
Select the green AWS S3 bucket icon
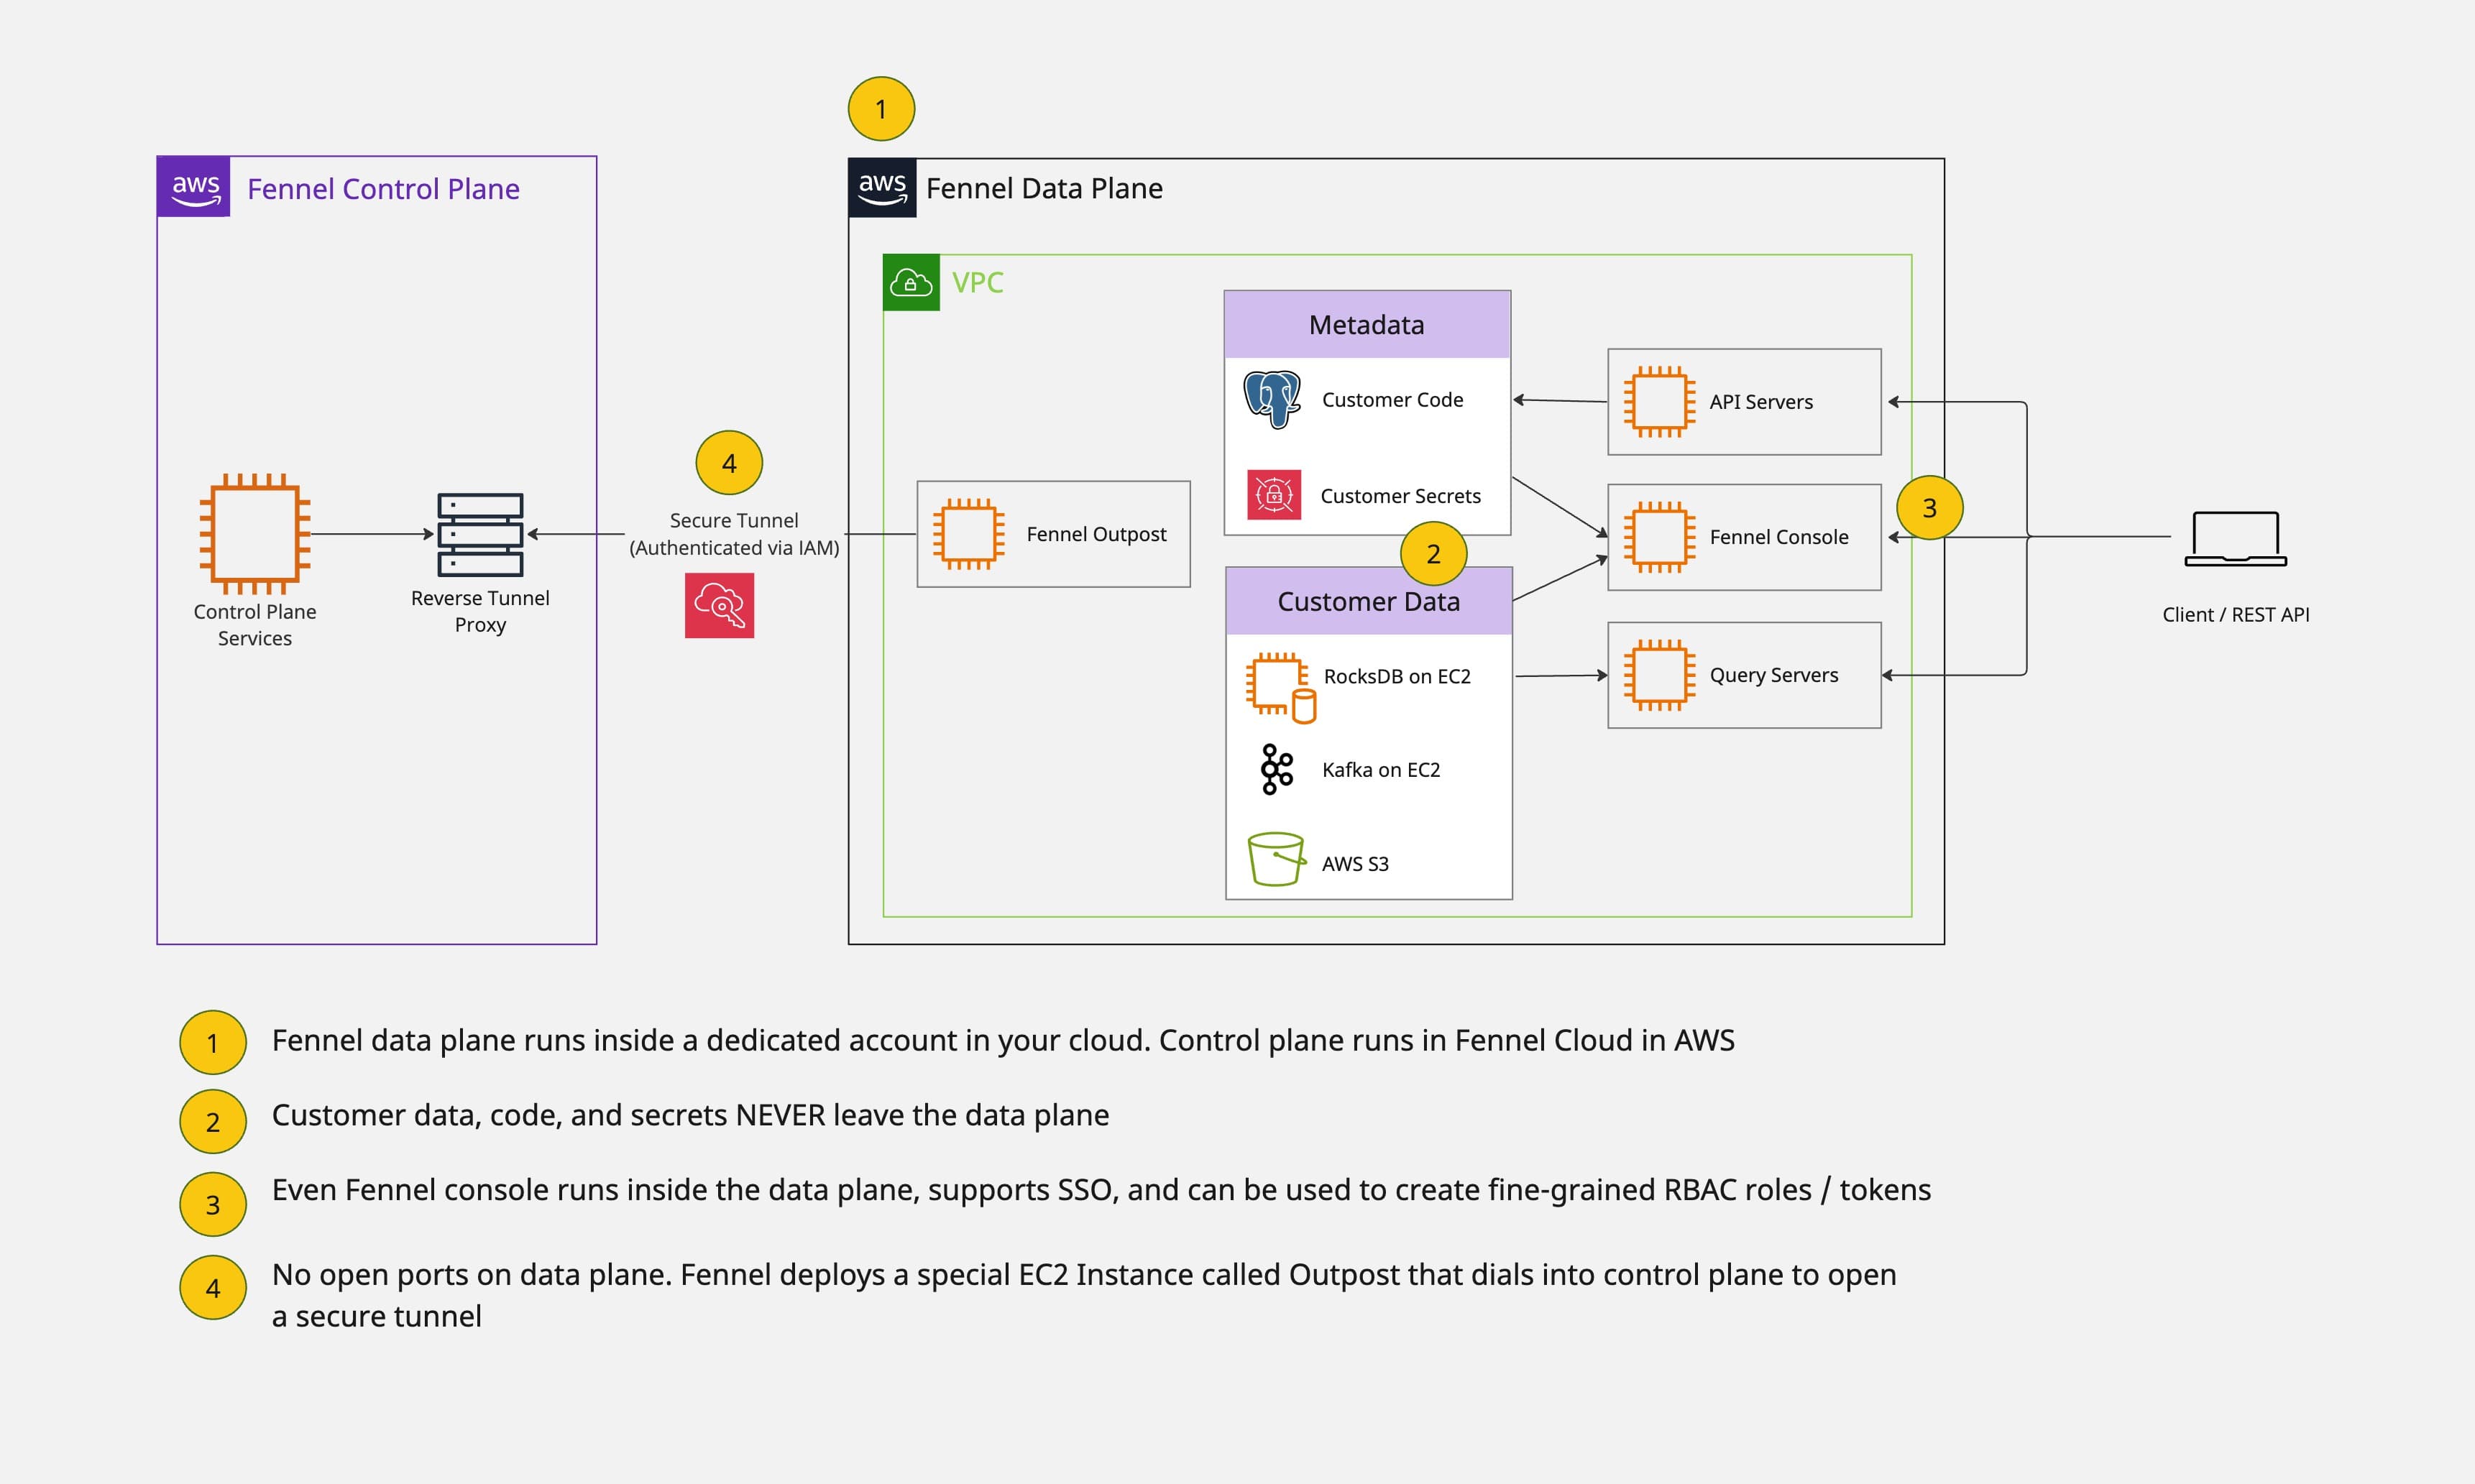pyautogui.click(x=1276, y=859)
